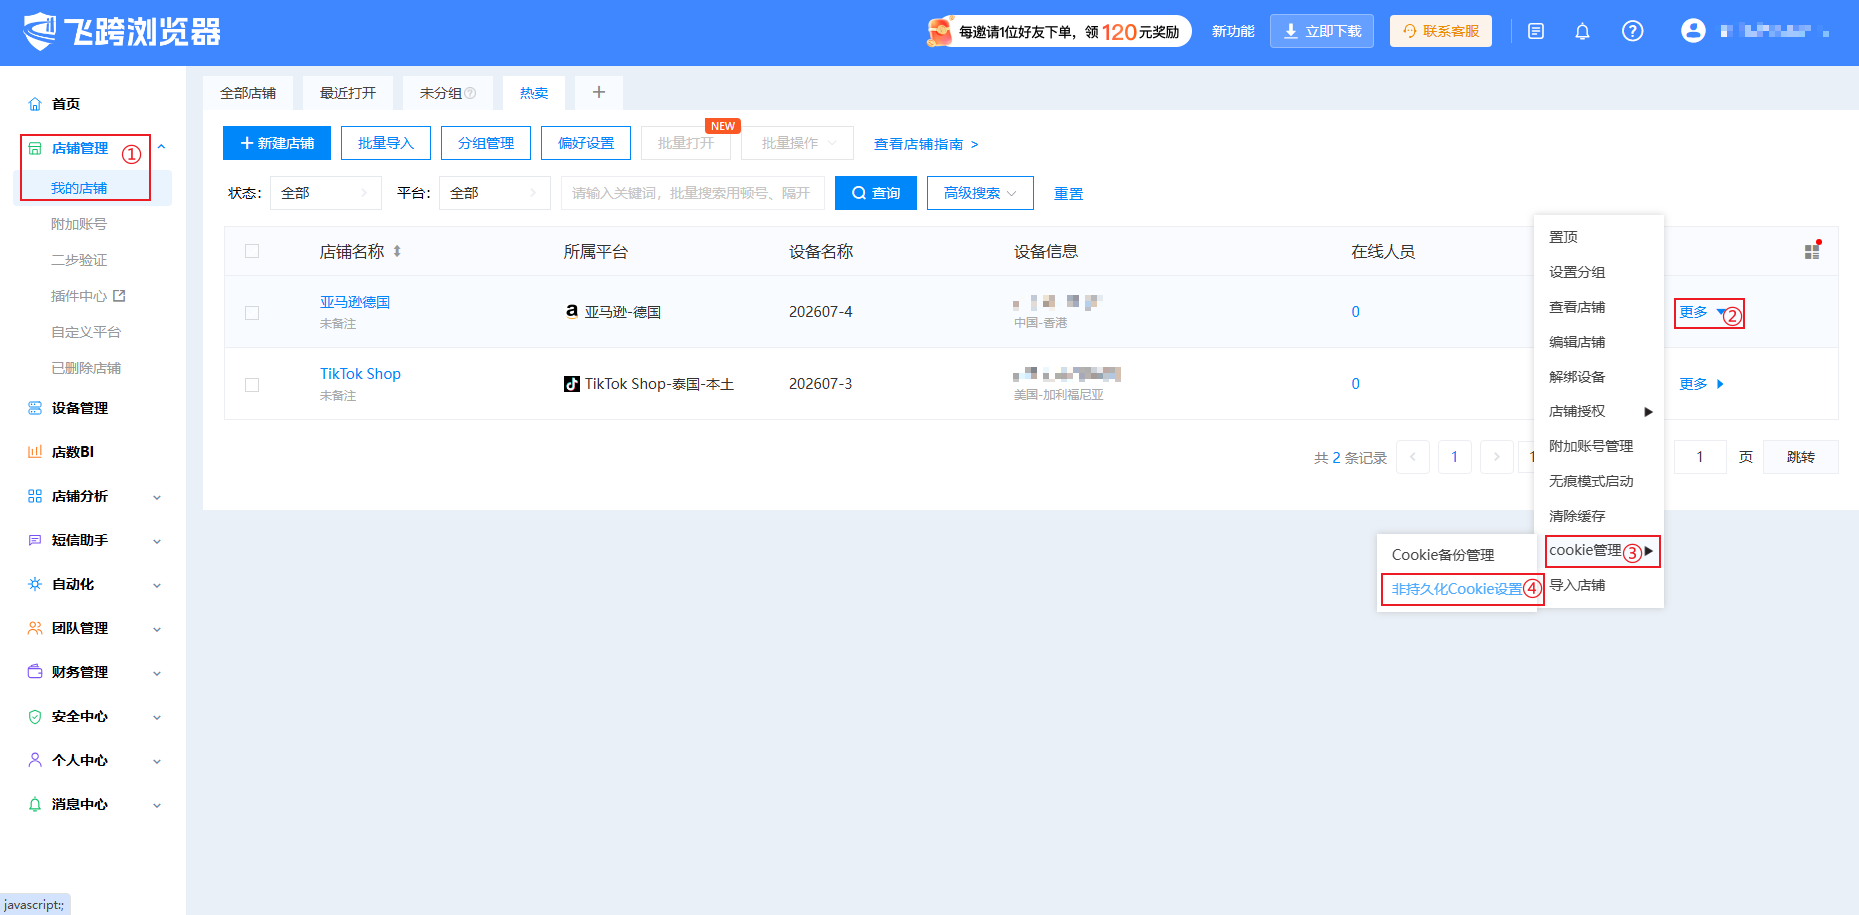Open the 状态 dropdown

[326, 193]
